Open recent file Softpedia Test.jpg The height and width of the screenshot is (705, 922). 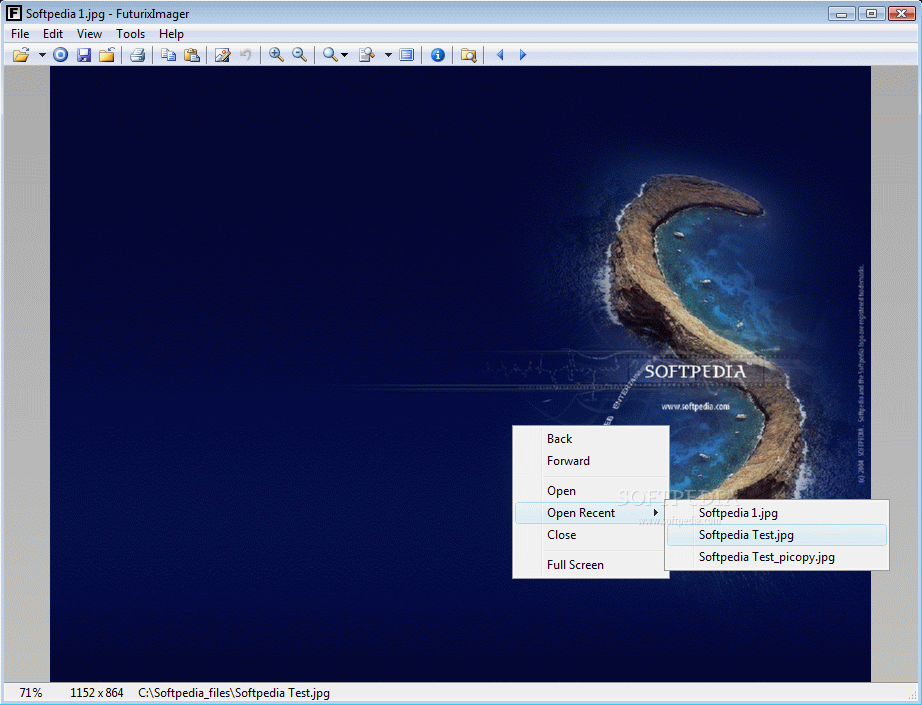(777, 535)
